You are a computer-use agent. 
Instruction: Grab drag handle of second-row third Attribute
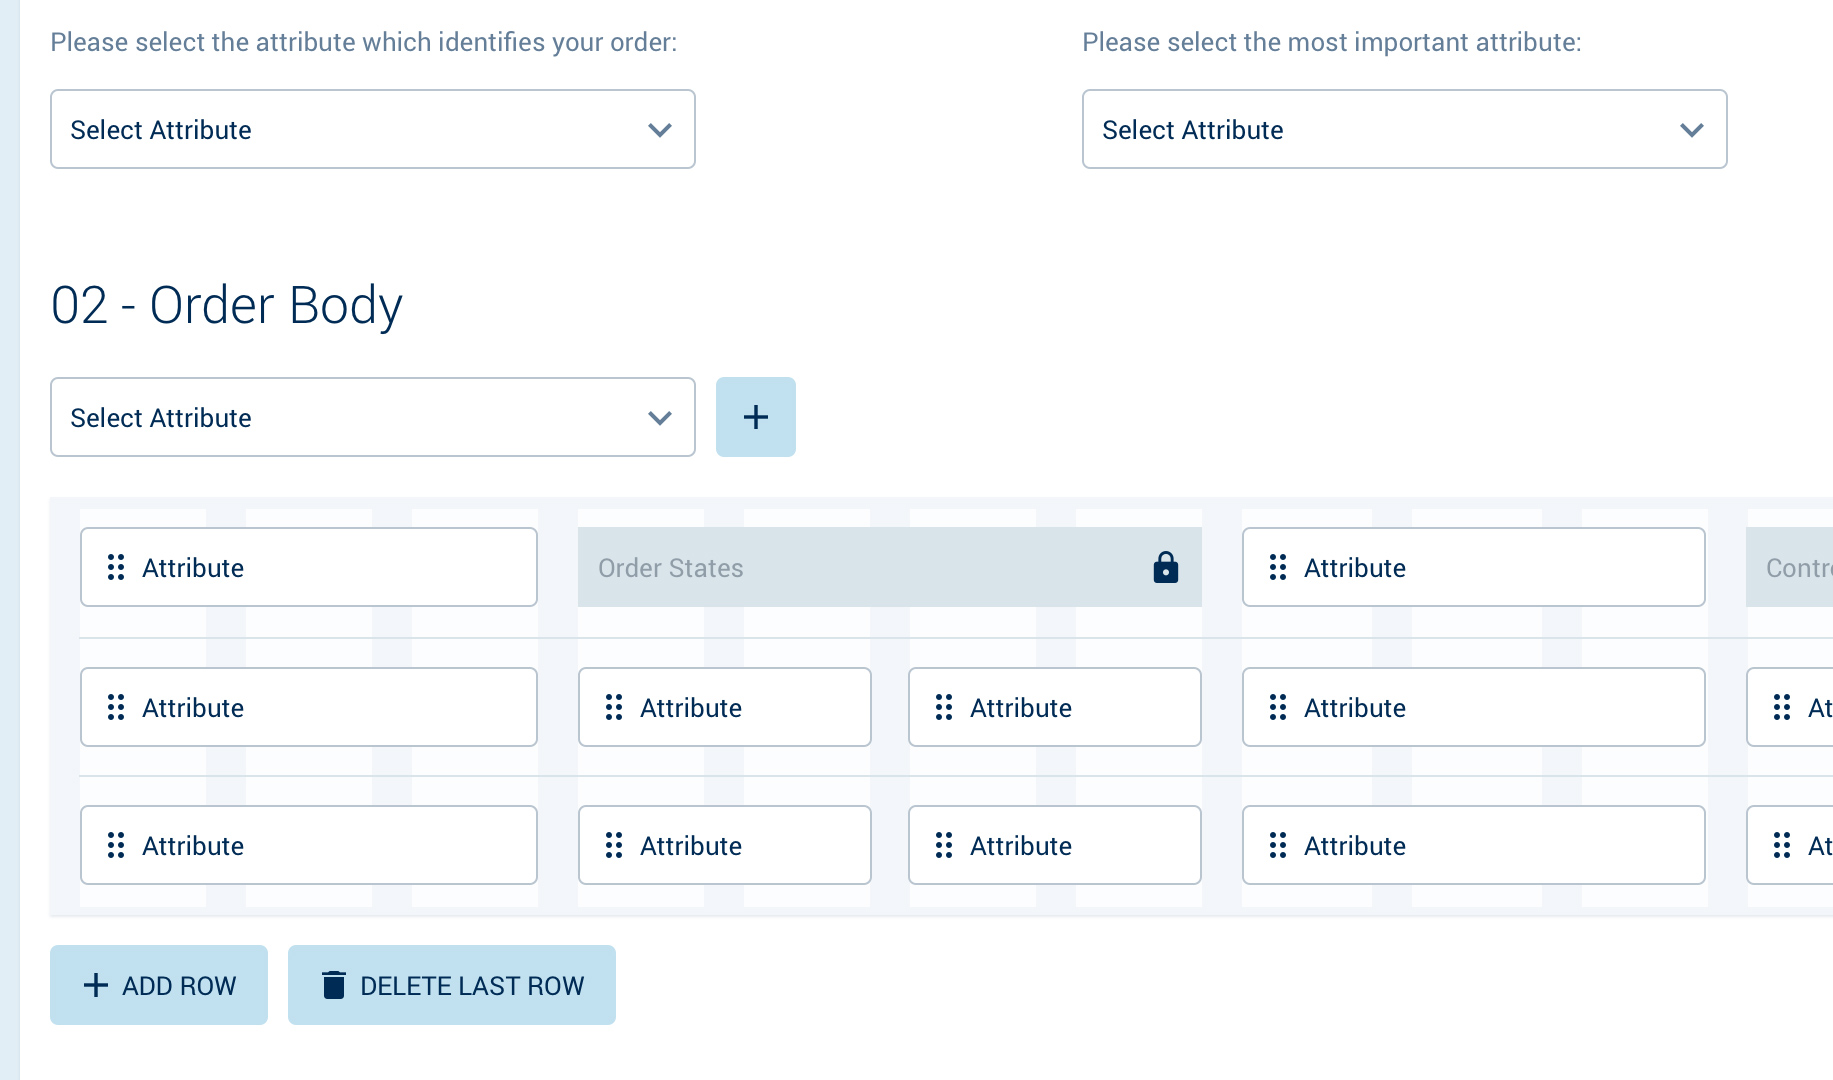click(x=944, y=707)
